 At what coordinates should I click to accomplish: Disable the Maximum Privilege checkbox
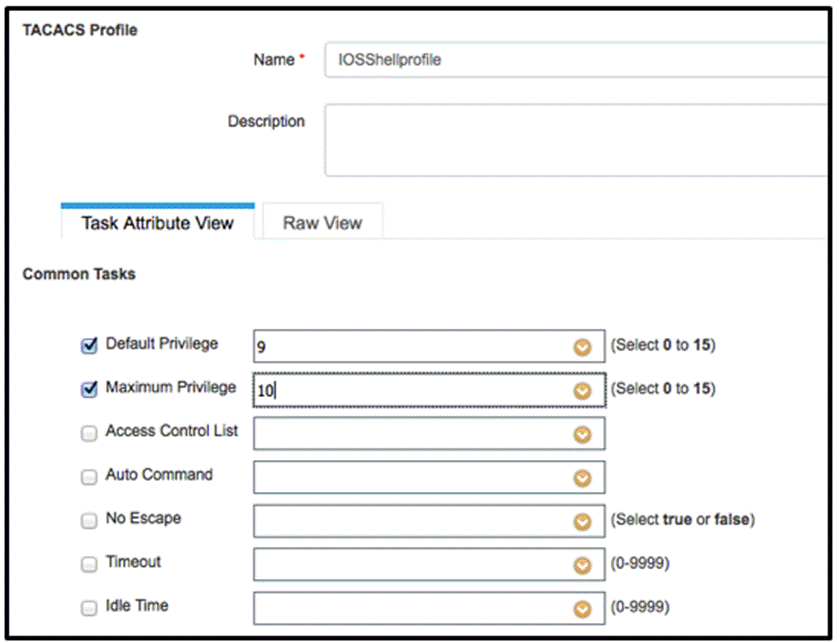coord(88,389)
